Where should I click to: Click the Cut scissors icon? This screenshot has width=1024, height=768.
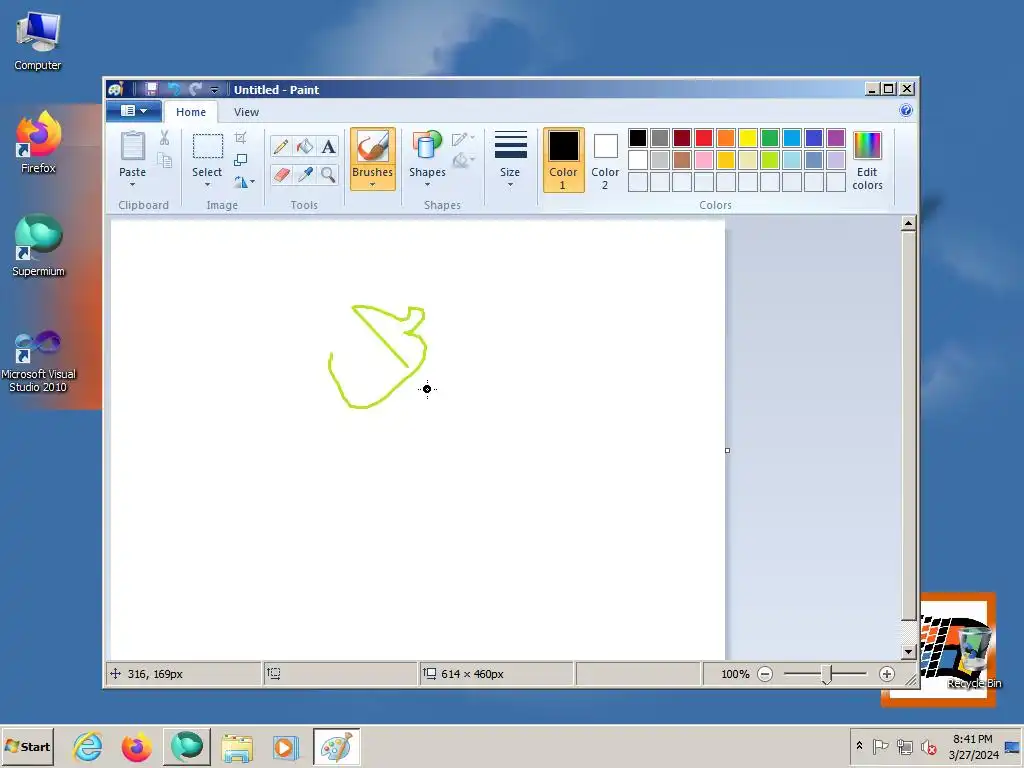point(164,138)
